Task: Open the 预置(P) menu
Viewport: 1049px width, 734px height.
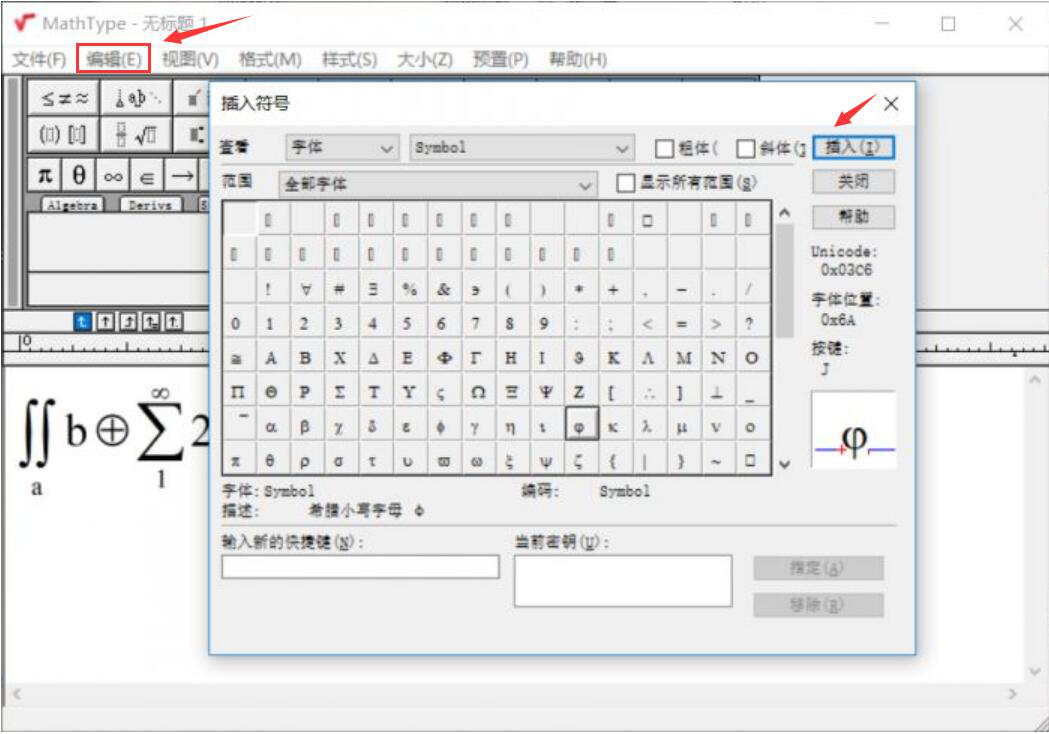Action: point(500,60)
